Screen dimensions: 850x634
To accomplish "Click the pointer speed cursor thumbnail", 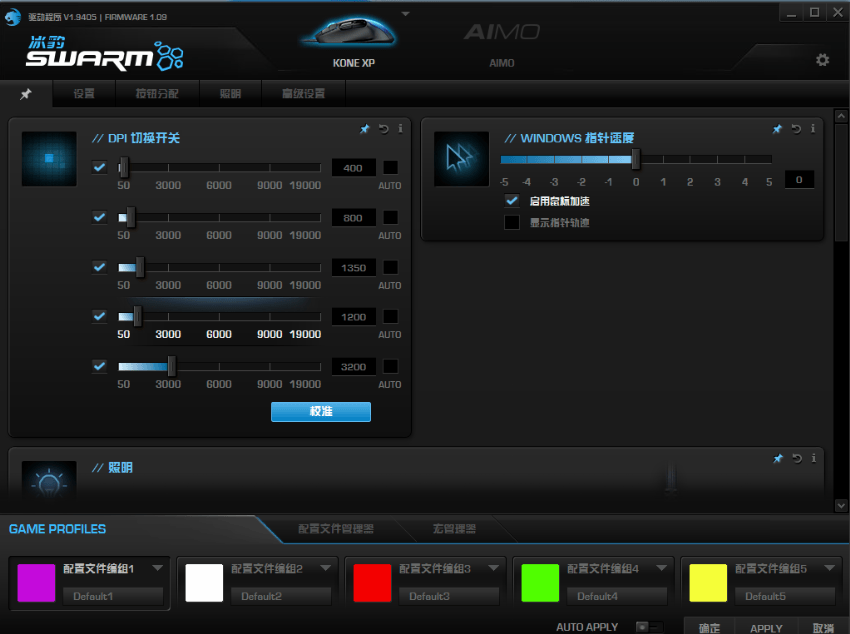I will 461,159.
